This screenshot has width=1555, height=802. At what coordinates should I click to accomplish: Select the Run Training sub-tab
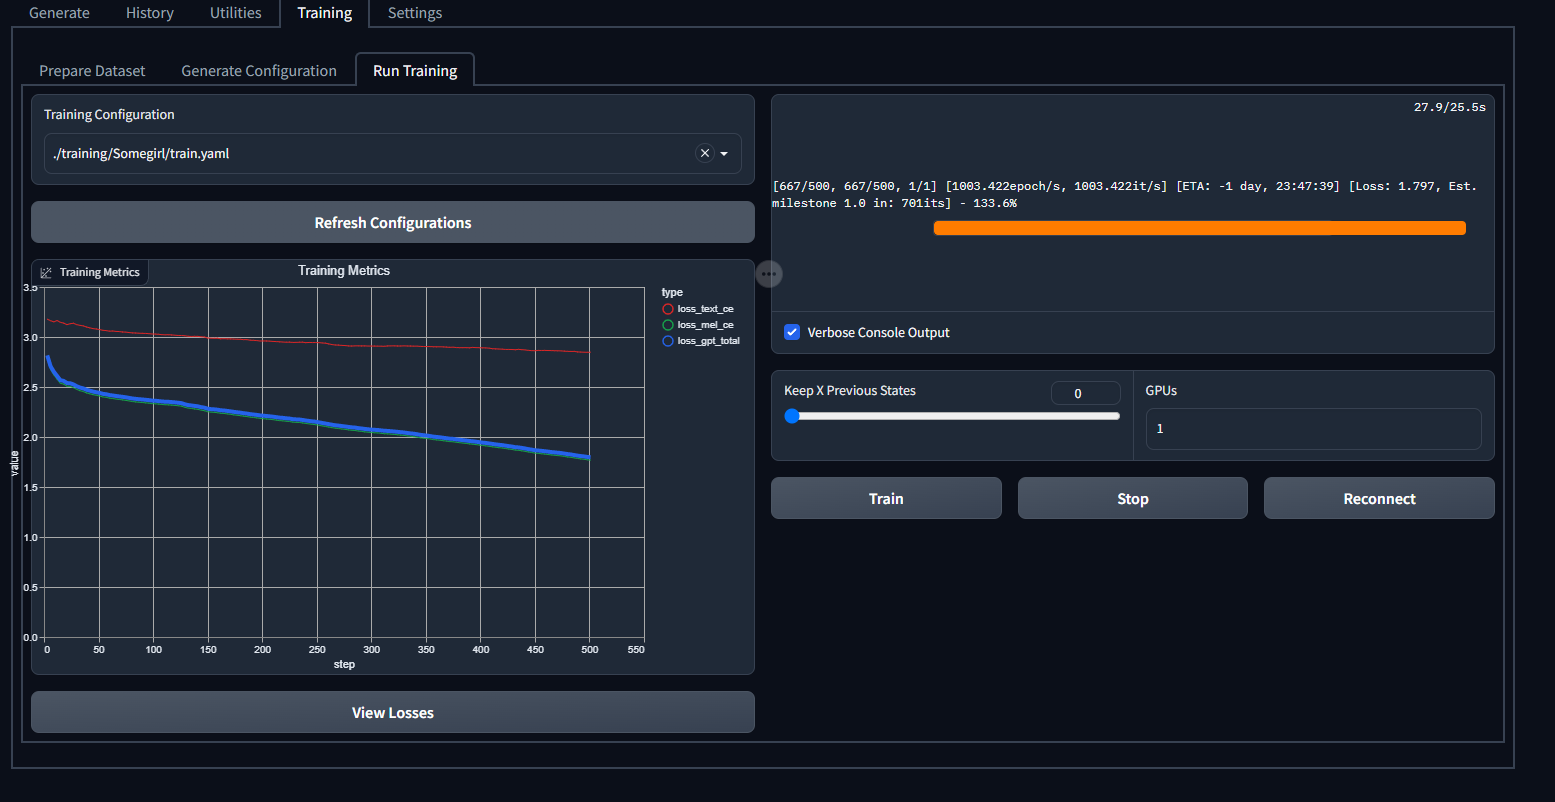(415, 70)
